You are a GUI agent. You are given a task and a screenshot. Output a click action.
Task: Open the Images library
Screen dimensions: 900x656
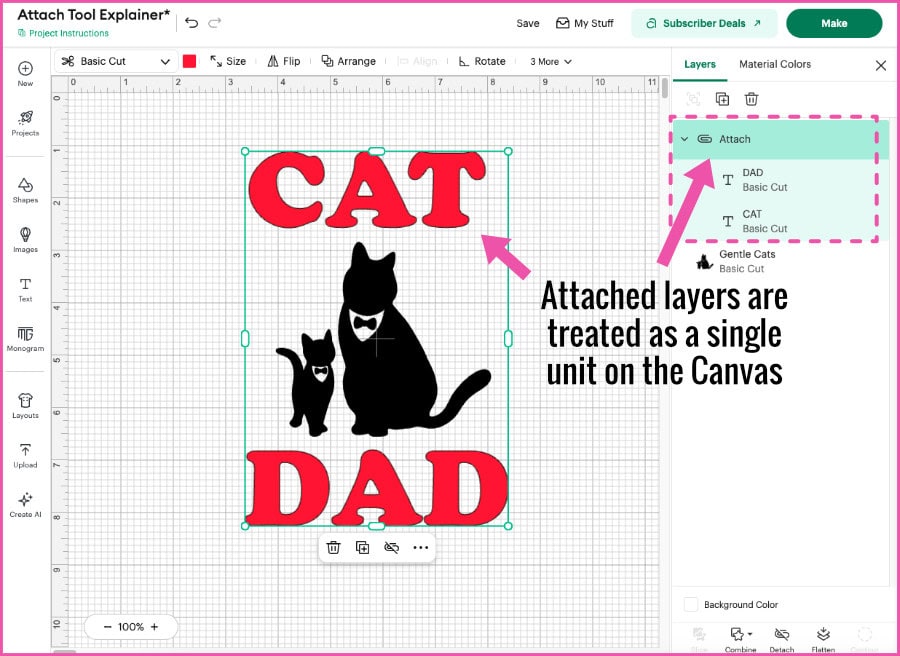[x=25, y=240]
